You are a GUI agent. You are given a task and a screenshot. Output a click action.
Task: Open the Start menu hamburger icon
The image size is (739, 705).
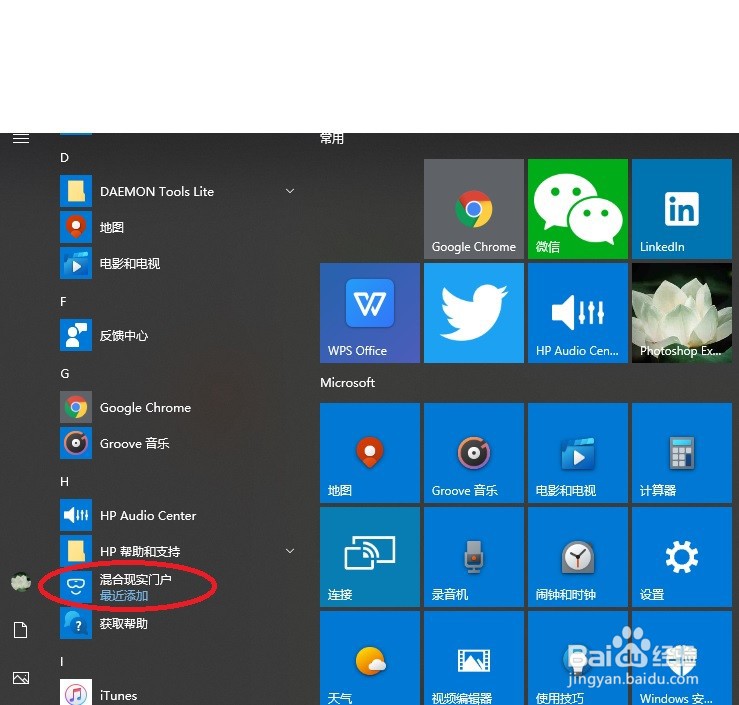[x=21, y=138]
